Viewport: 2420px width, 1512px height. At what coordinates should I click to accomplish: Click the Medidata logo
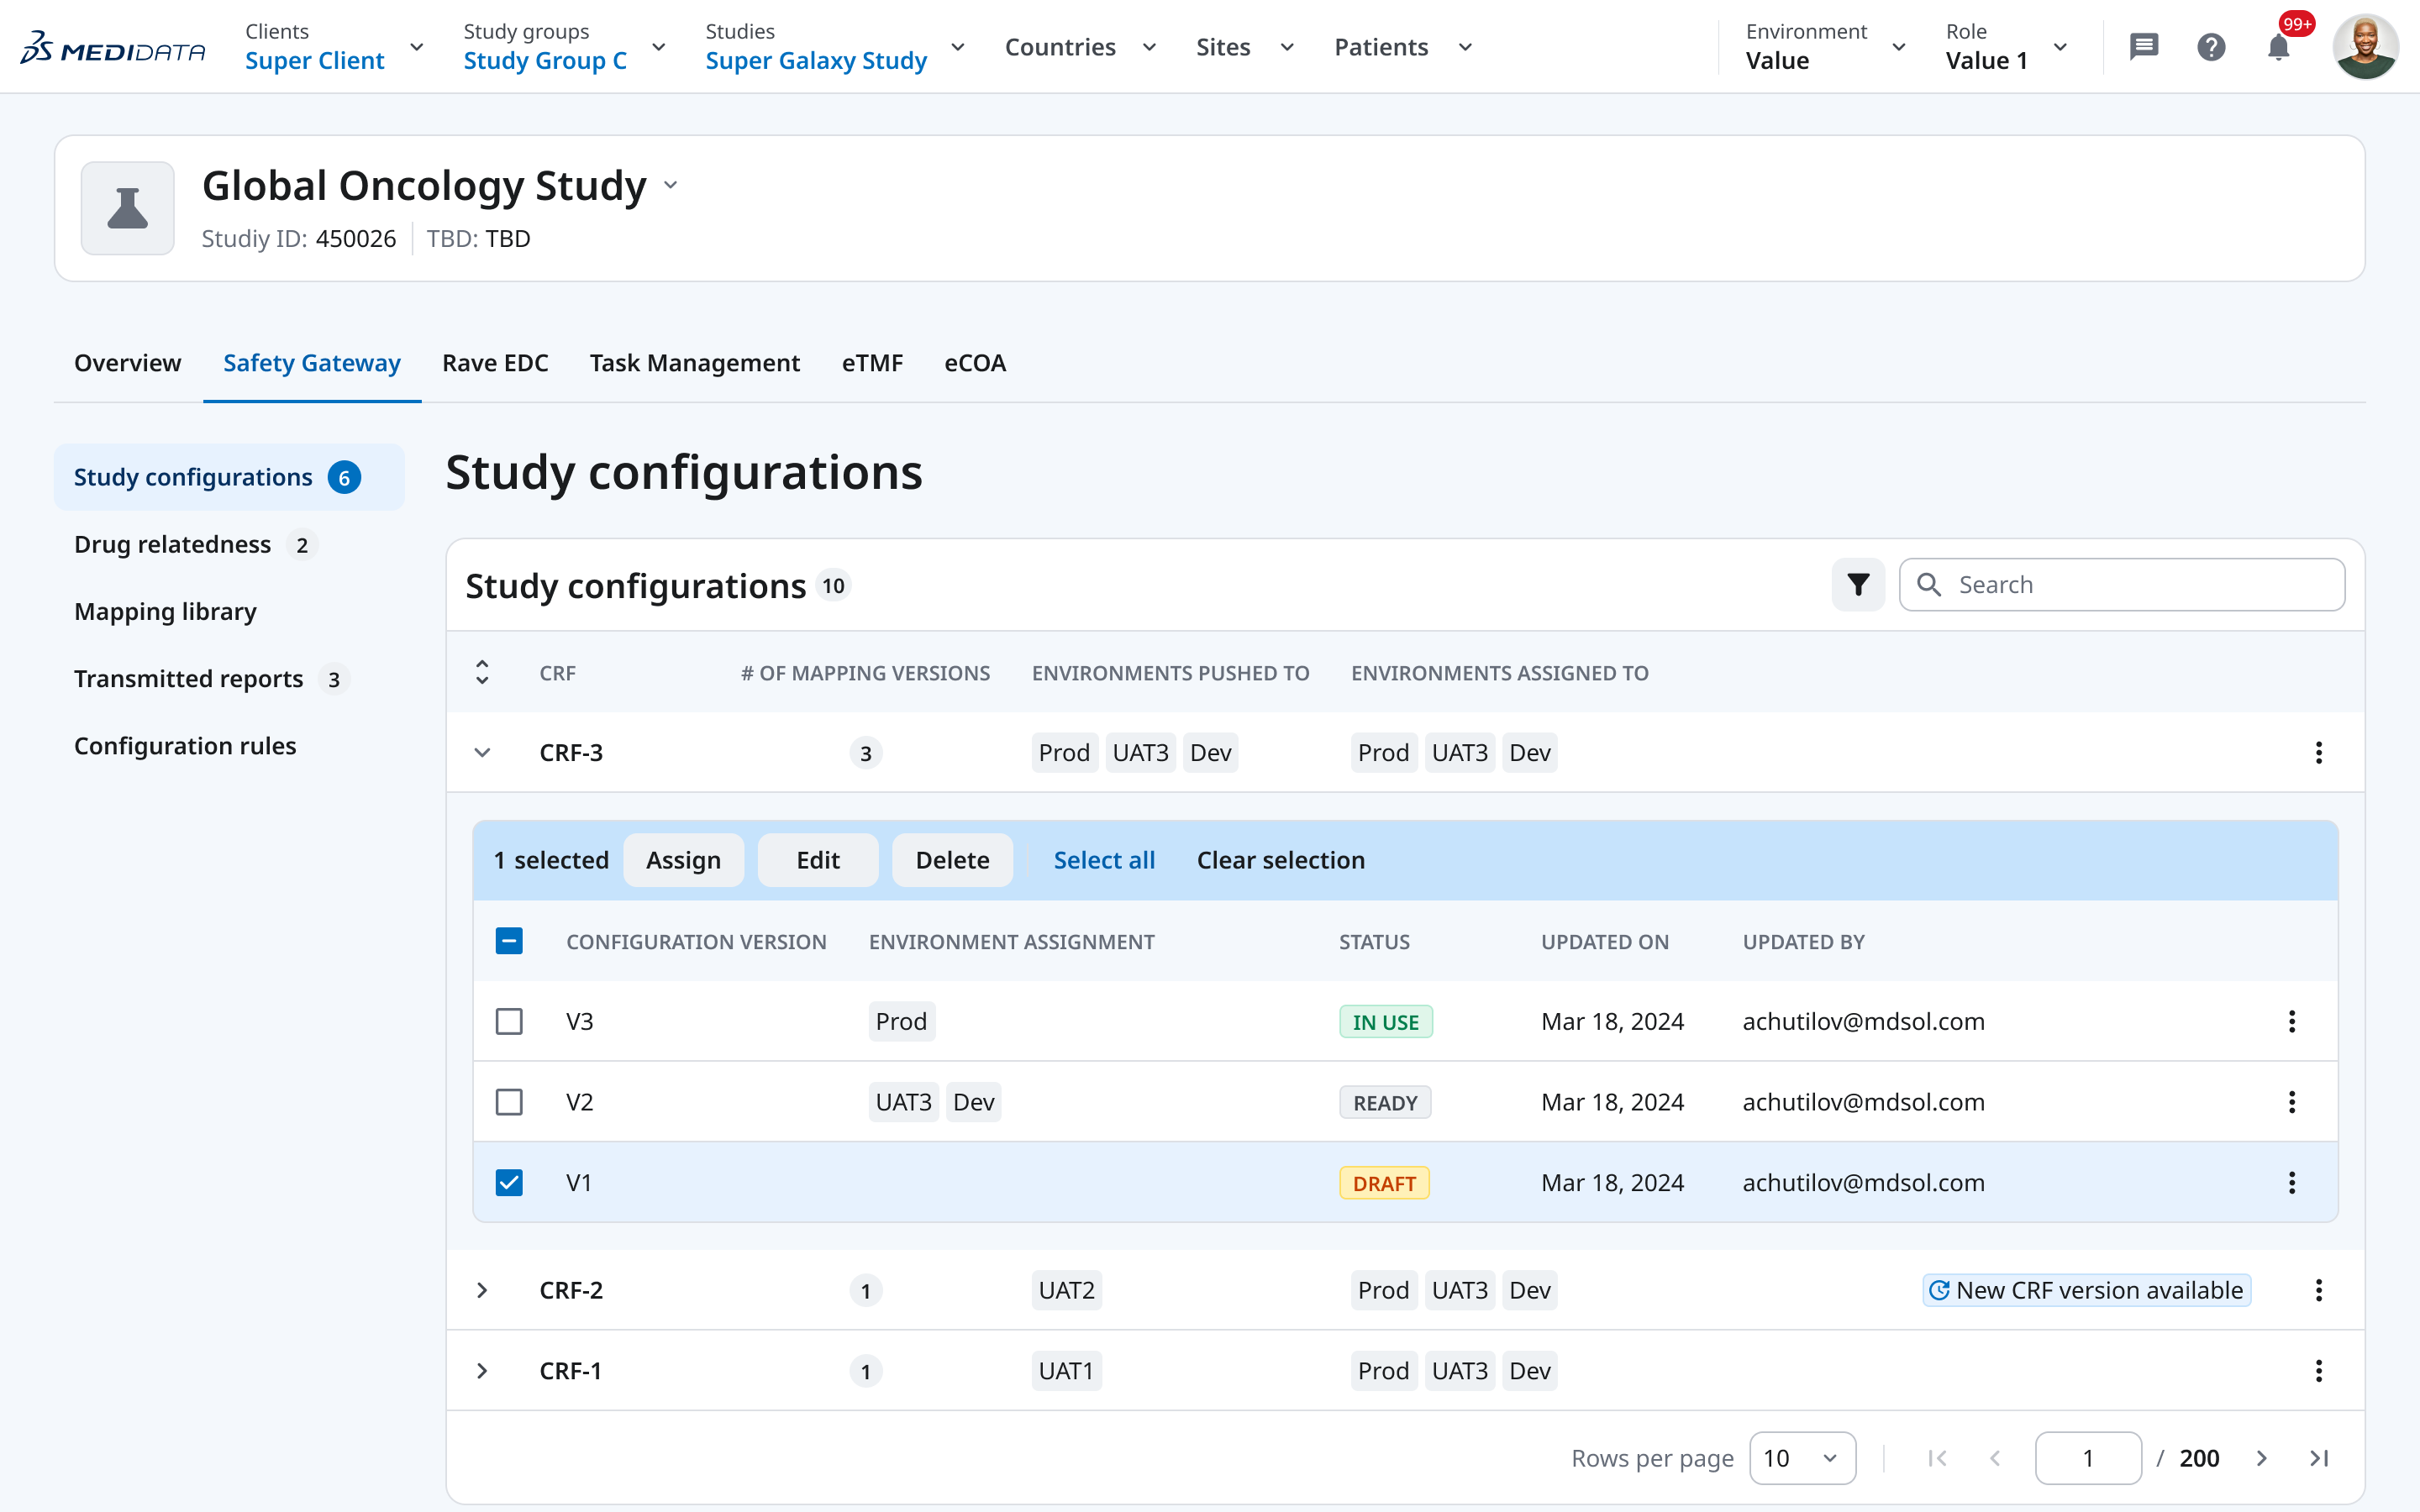[x=113, y=46]
